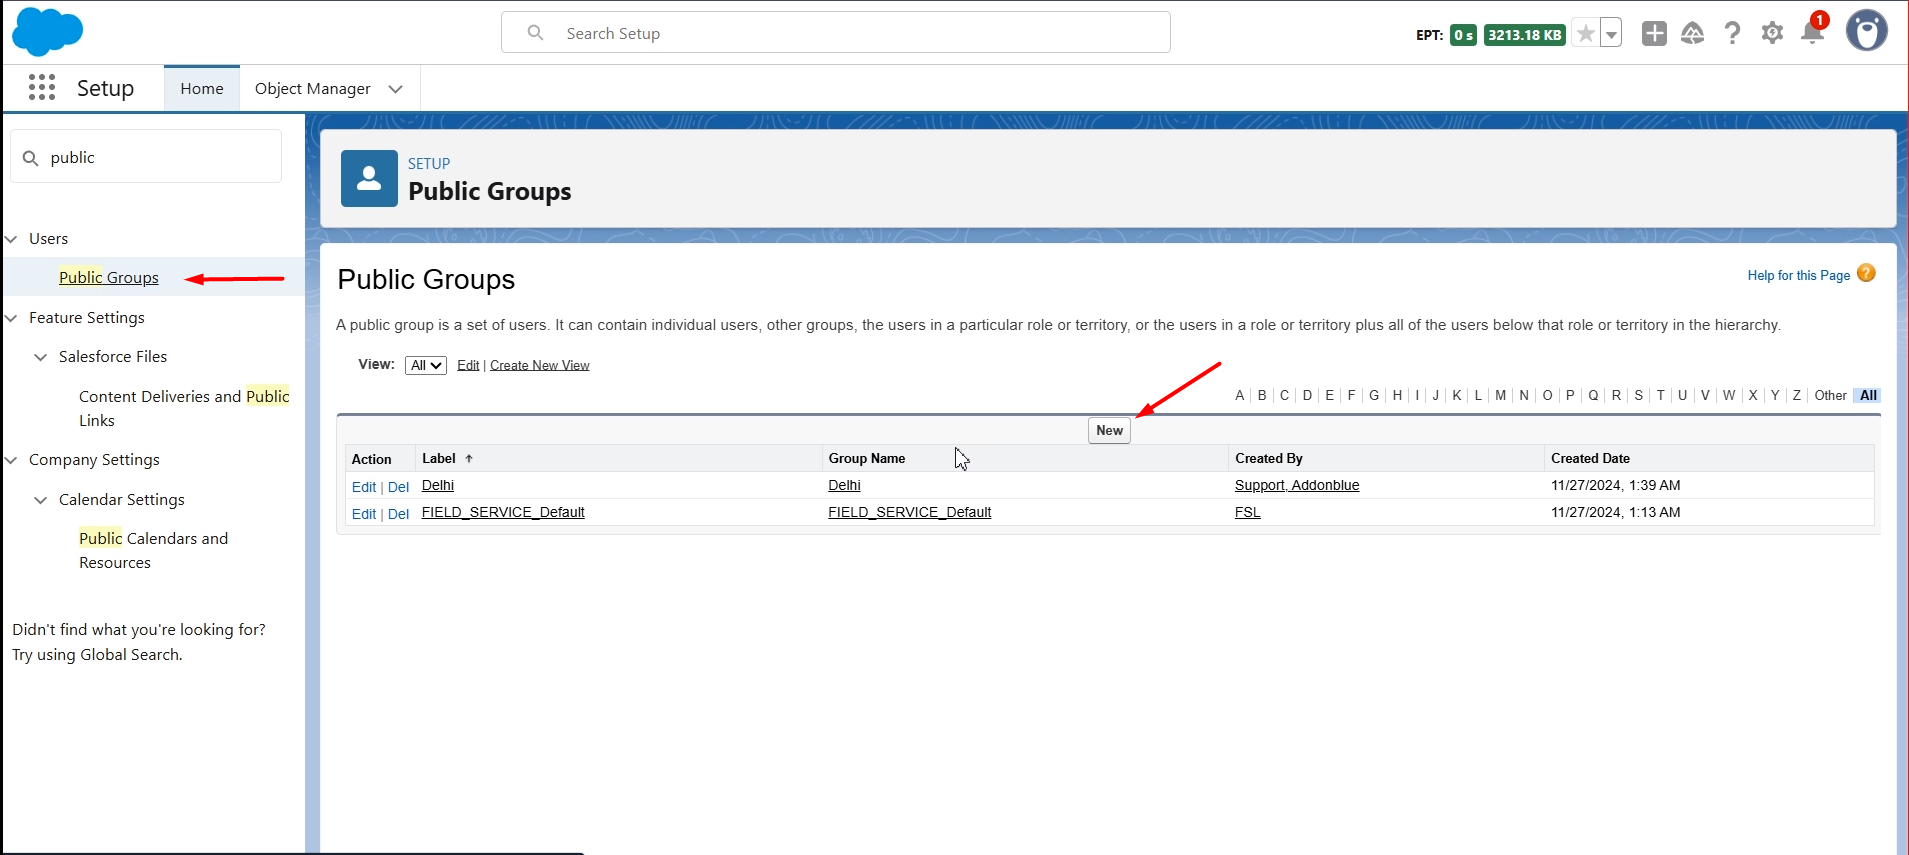Filter groups by Other

(x=1830, y=395)
